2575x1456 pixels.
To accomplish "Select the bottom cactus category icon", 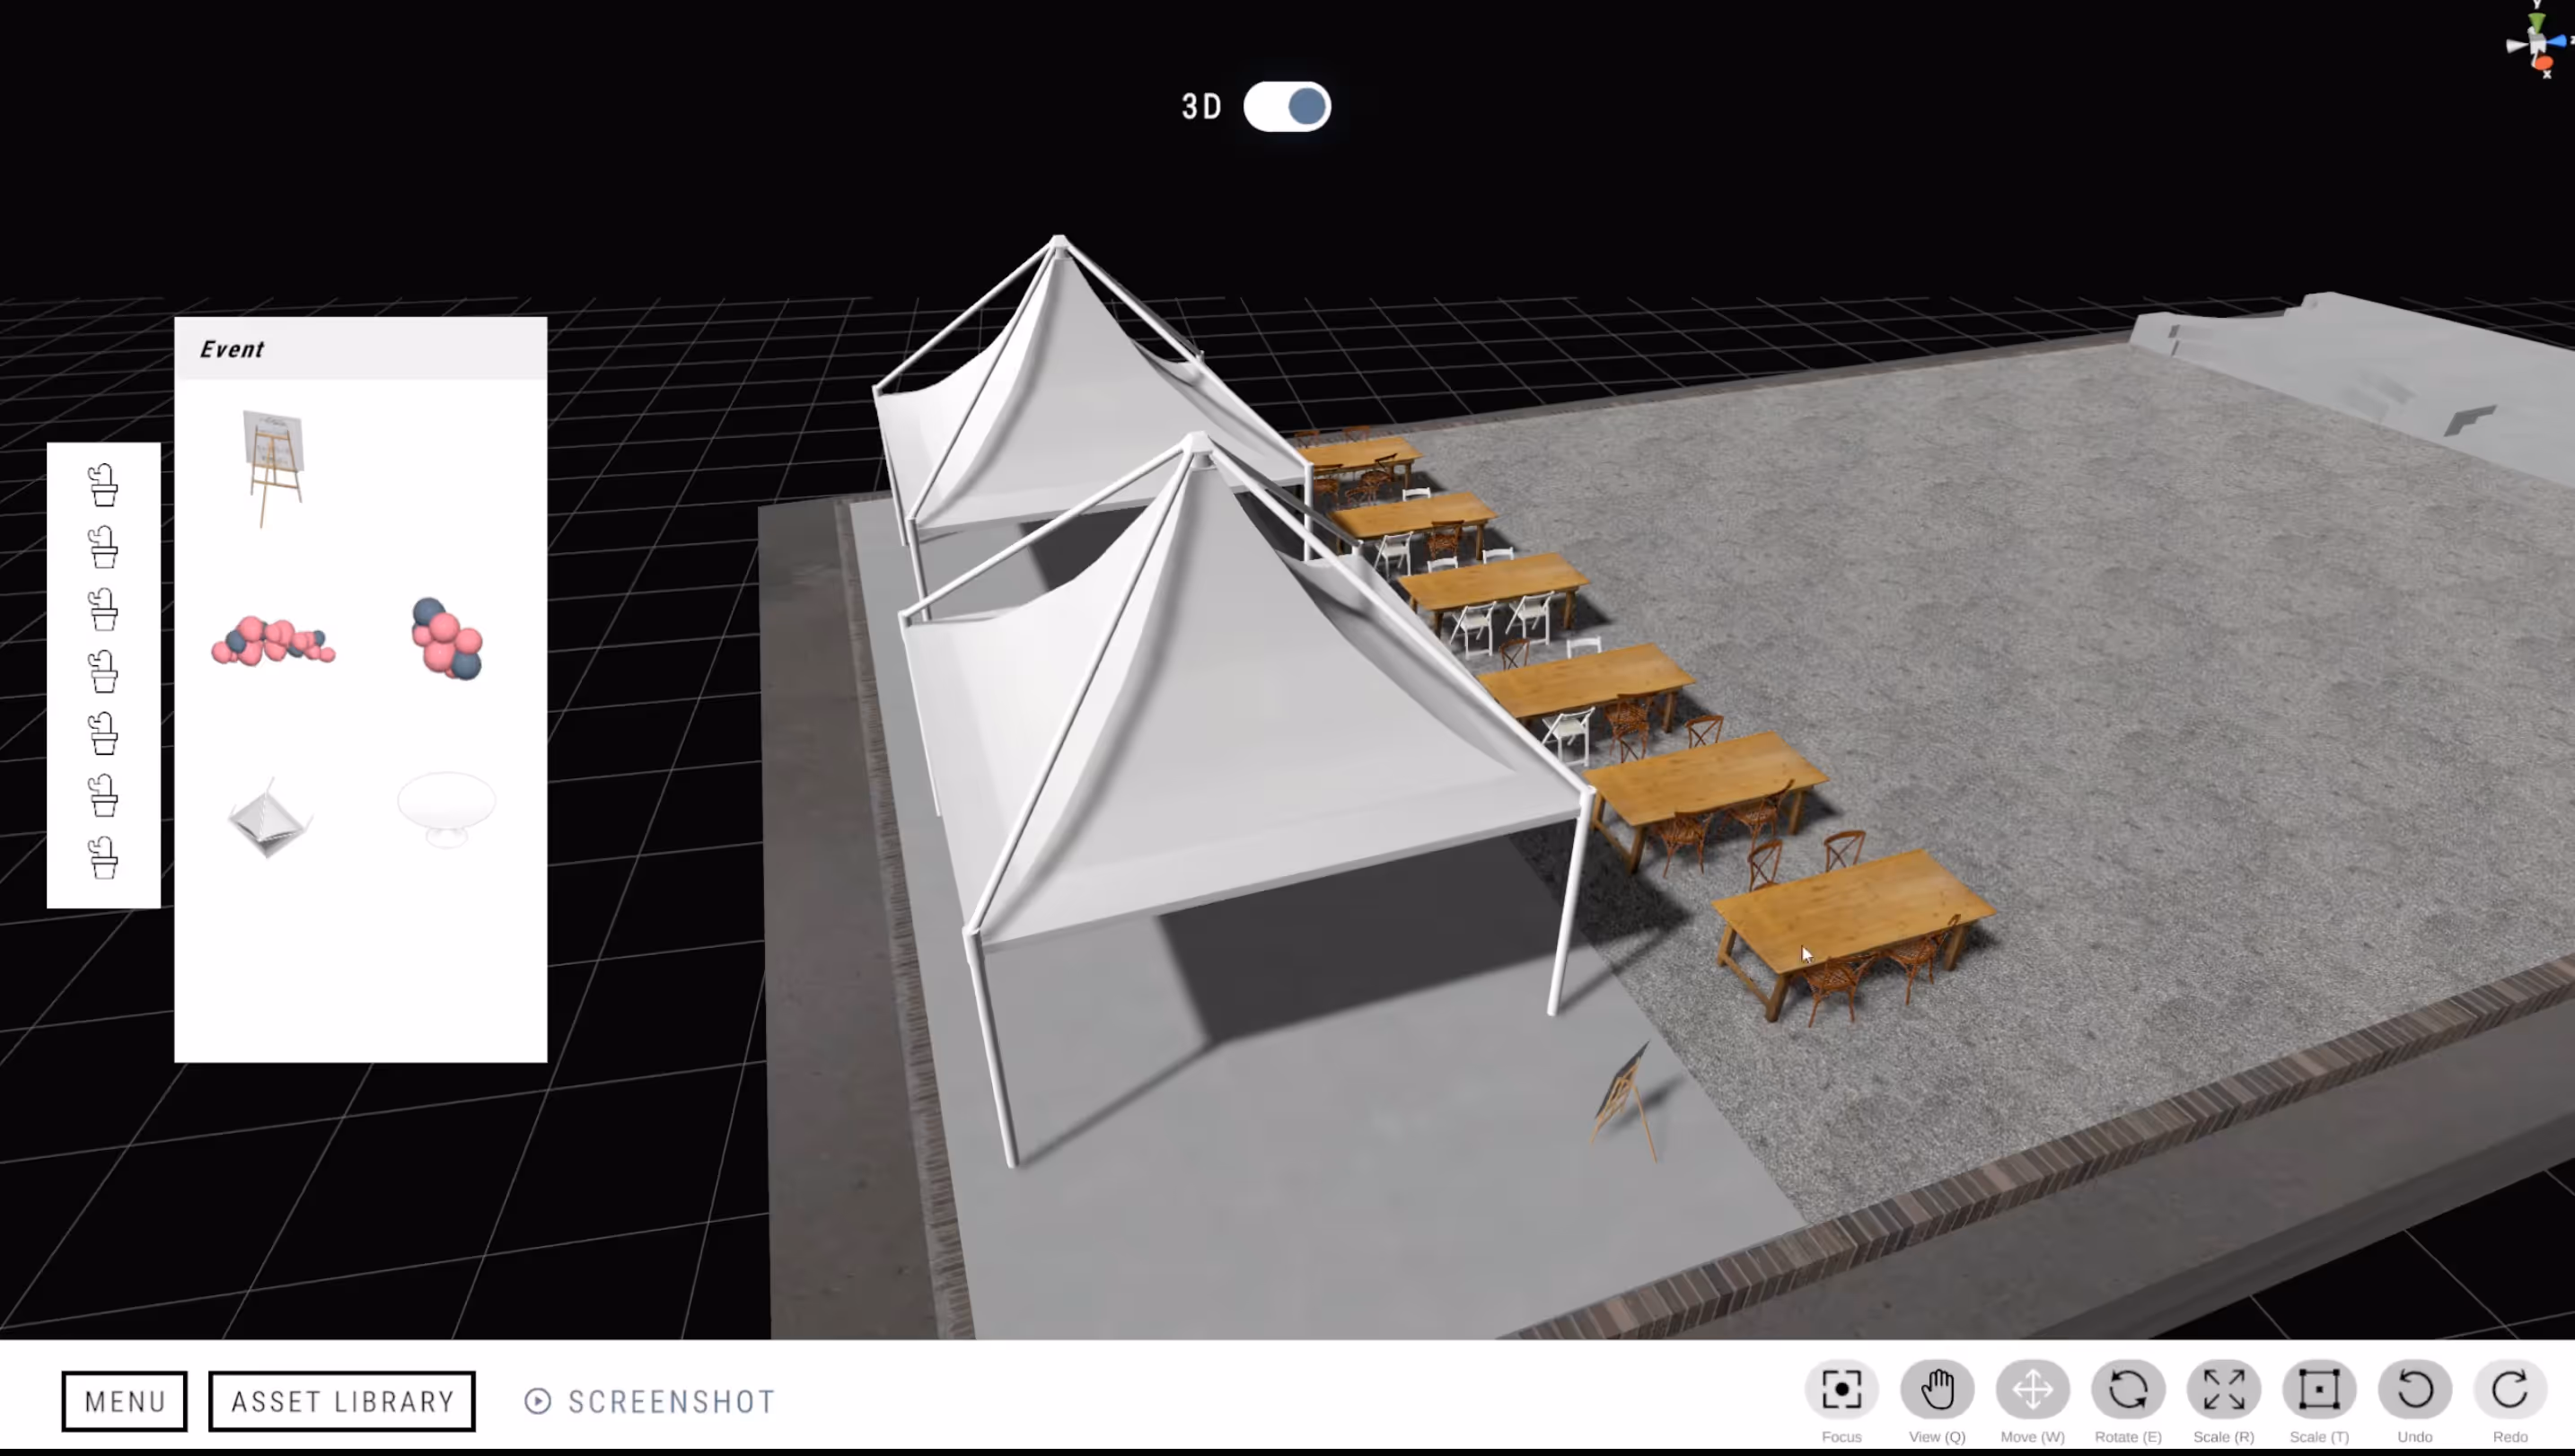I will 103,857.
